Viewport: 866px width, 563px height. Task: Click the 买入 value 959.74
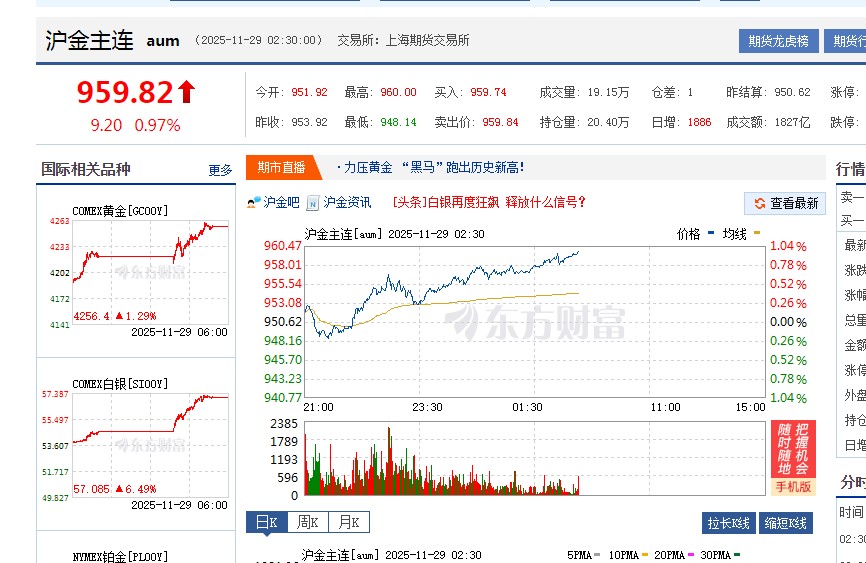[x=488, y=92]
